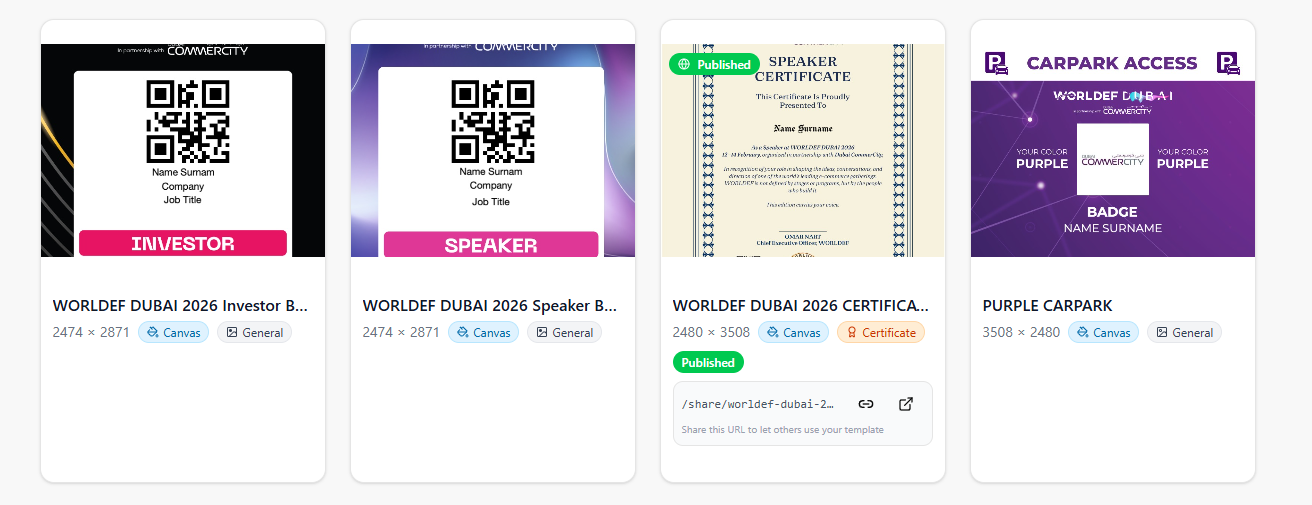Click the WORLDEF DUBAI 2026 Investor B... title
Viewport: 1312px width, 505px height.
[180, 306]
